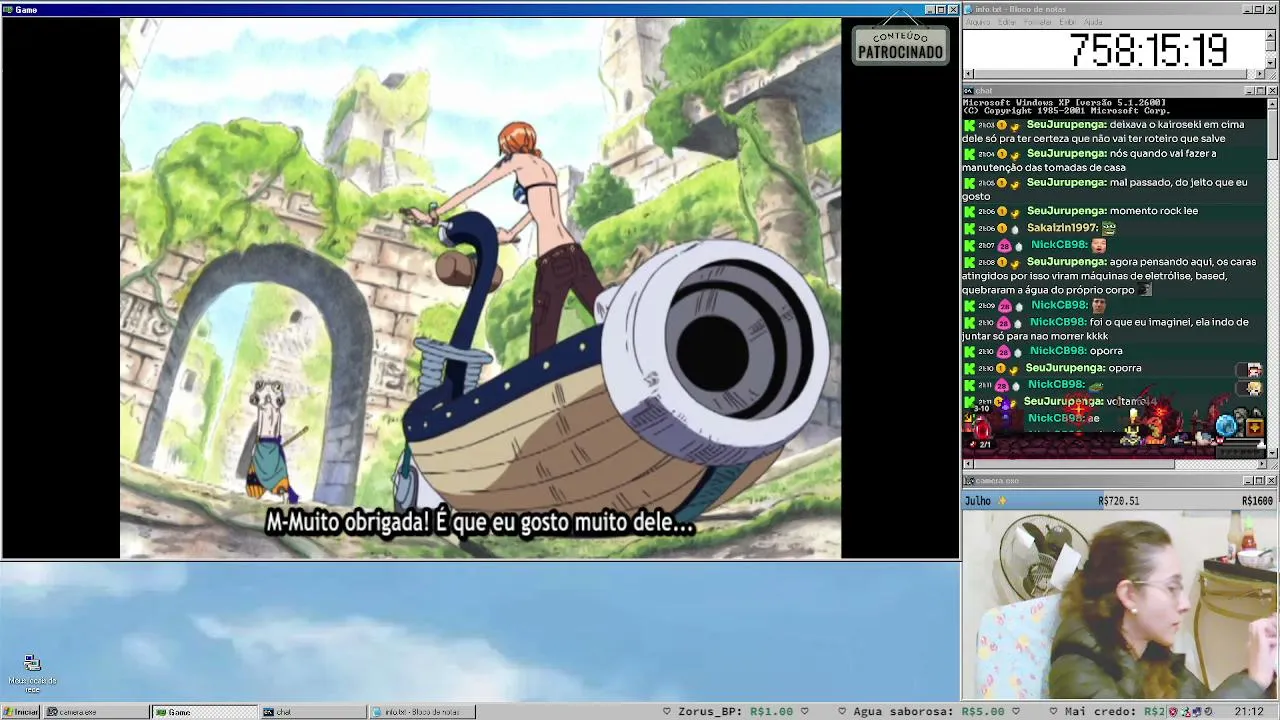The image size is (1280, 720).
Task: Open the Iniciar start menu
Action: coord(20,712)
